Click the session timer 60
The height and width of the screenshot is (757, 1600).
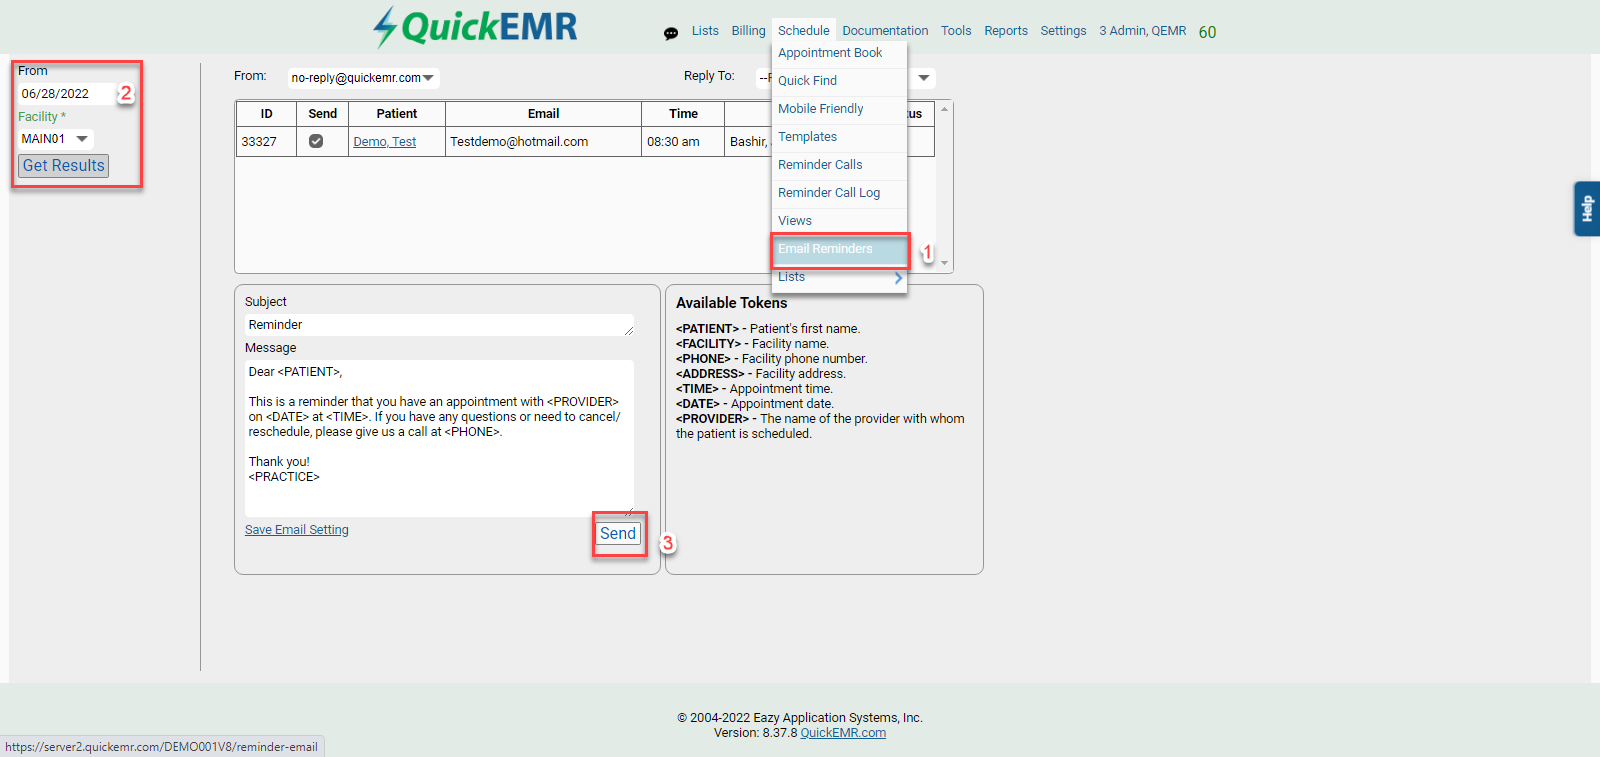pos(1207,32)
